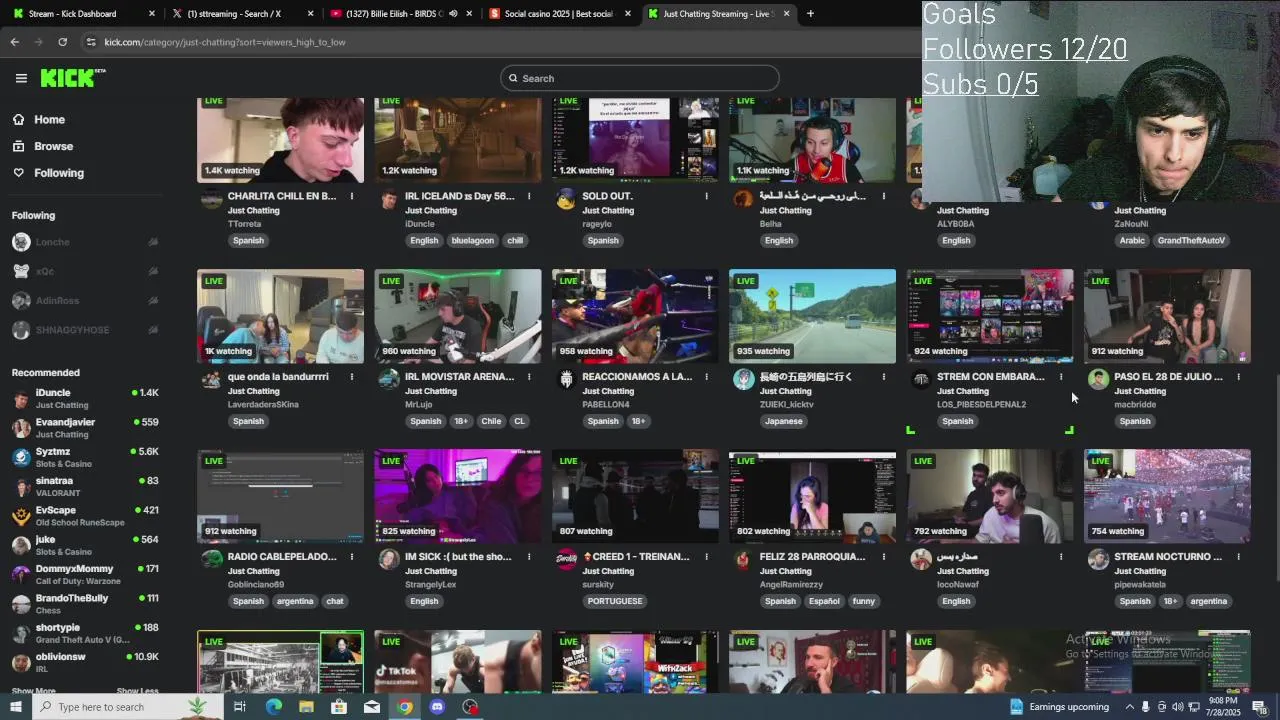Image resolution: width=1280 pixels, height=720 pixels.
Task: Click the page vertical scrollbar
Action: coord(1275,477)
